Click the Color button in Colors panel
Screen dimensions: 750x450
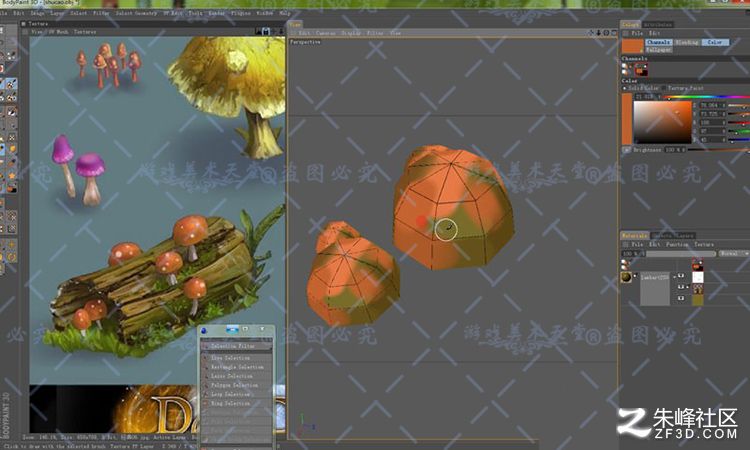(715, 42)
